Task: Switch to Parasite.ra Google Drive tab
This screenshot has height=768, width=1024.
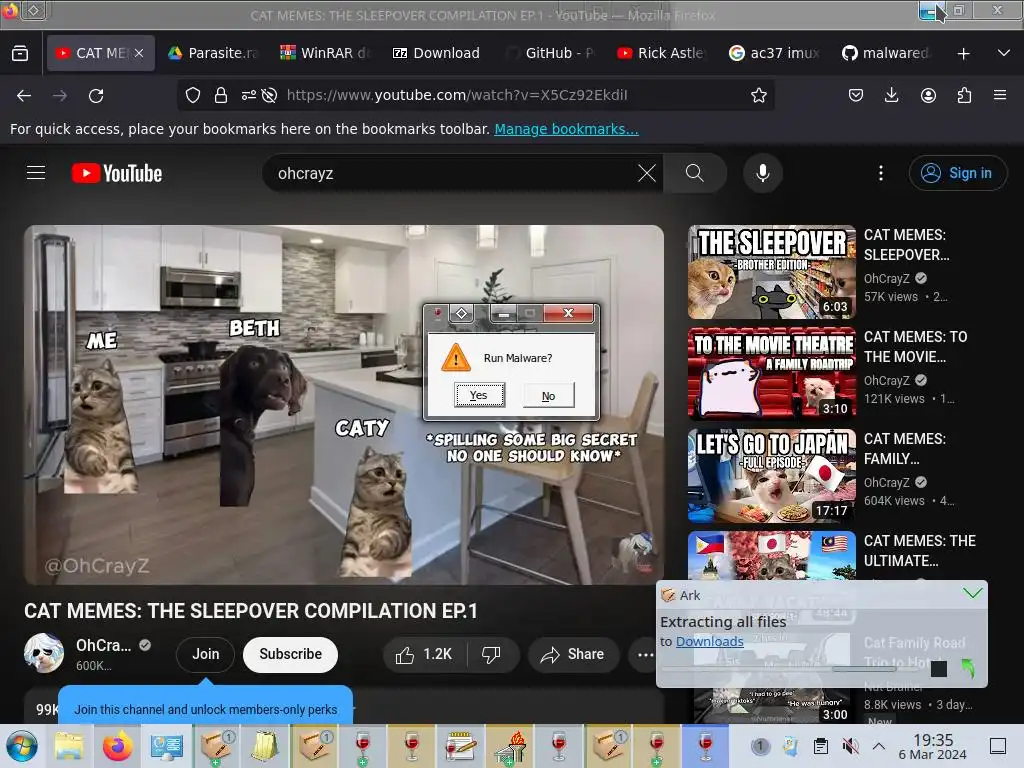Action: click(x=213, y=53)
